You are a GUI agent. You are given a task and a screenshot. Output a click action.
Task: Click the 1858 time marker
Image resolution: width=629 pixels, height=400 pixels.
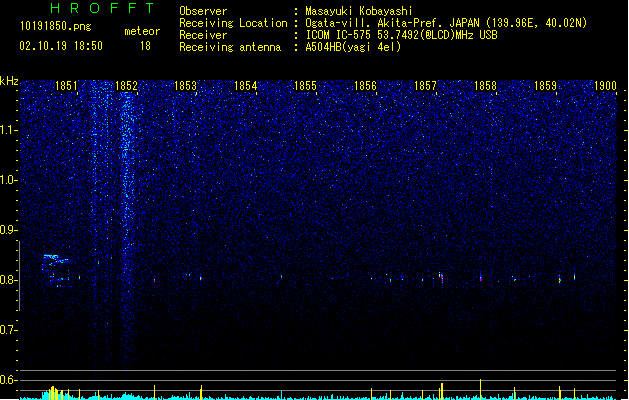coord(485,86)
